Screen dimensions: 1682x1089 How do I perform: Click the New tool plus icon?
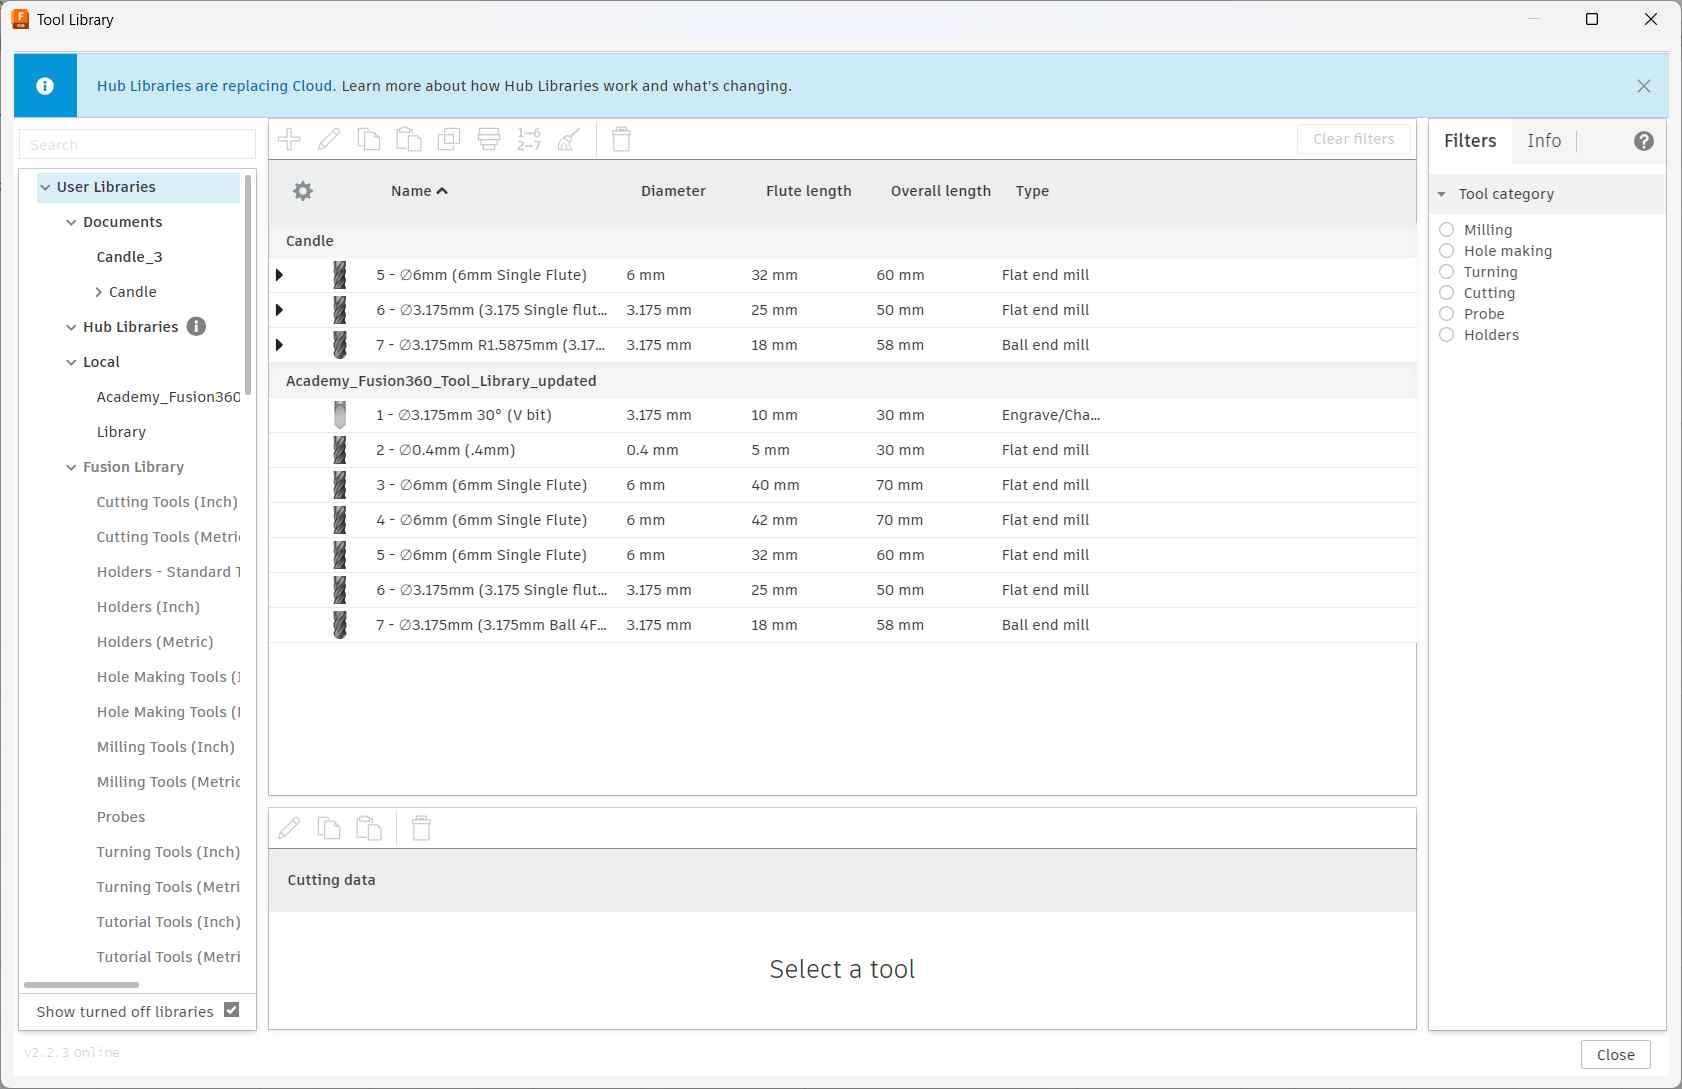coord(289,139)
